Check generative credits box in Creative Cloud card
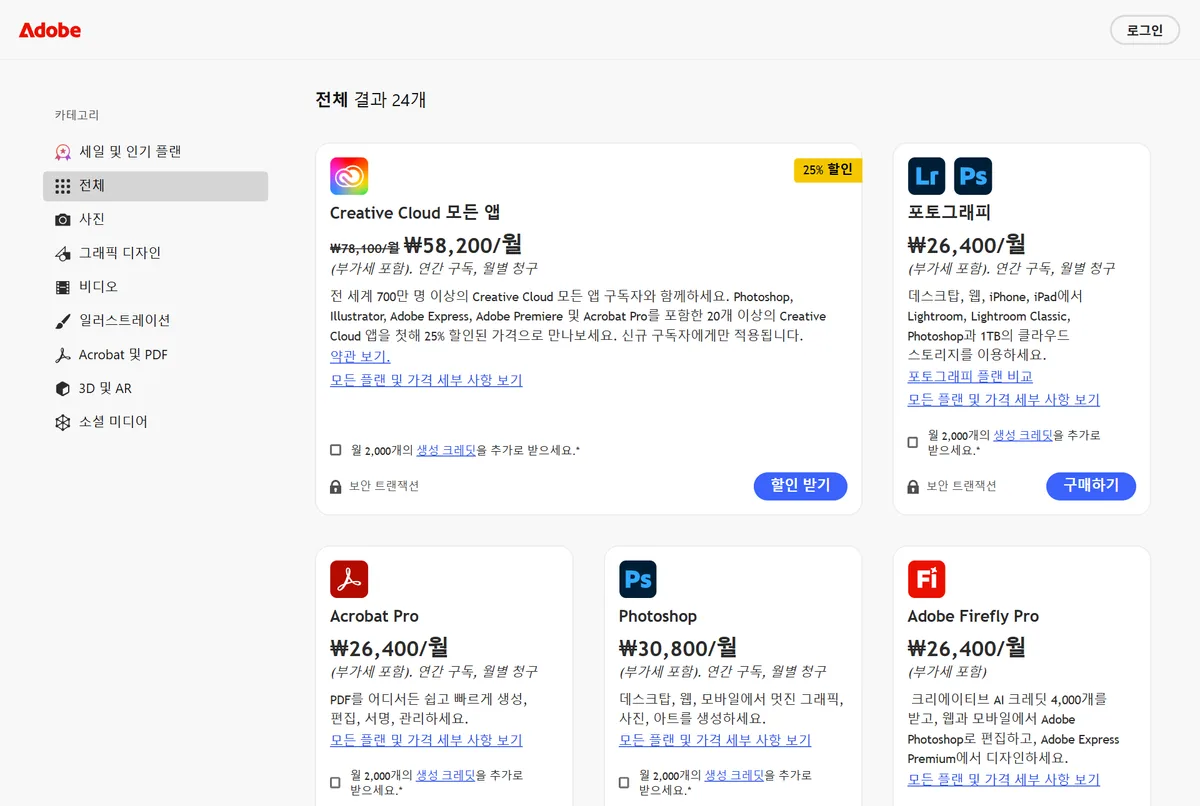Screen dimensions: 1200x806 pyautogui.click(x=336, y=450)
